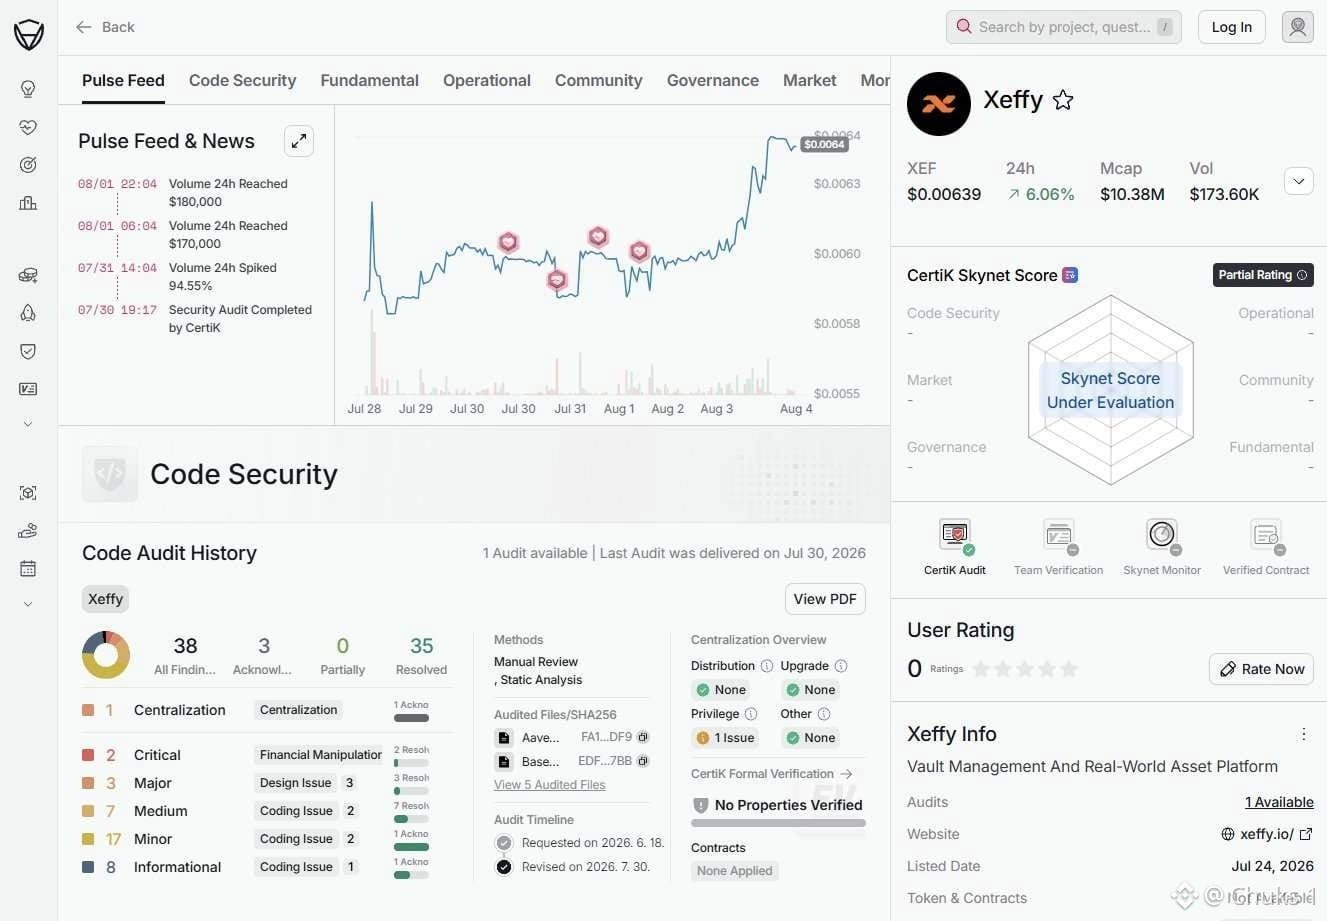Screen dimensions: 1327x921
Task: Open the rocket icon in the sidebar
Action: point(28,313)
